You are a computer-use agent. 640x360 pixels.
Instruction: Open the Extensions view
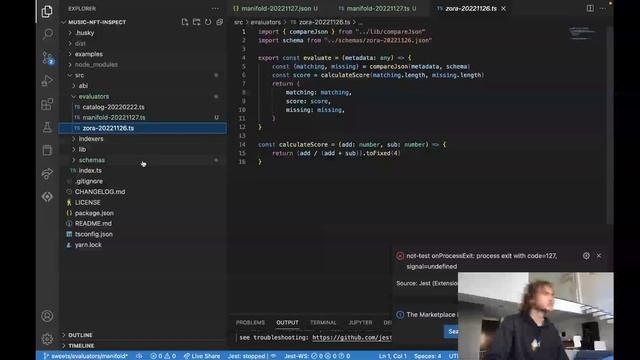pos(47,104)
